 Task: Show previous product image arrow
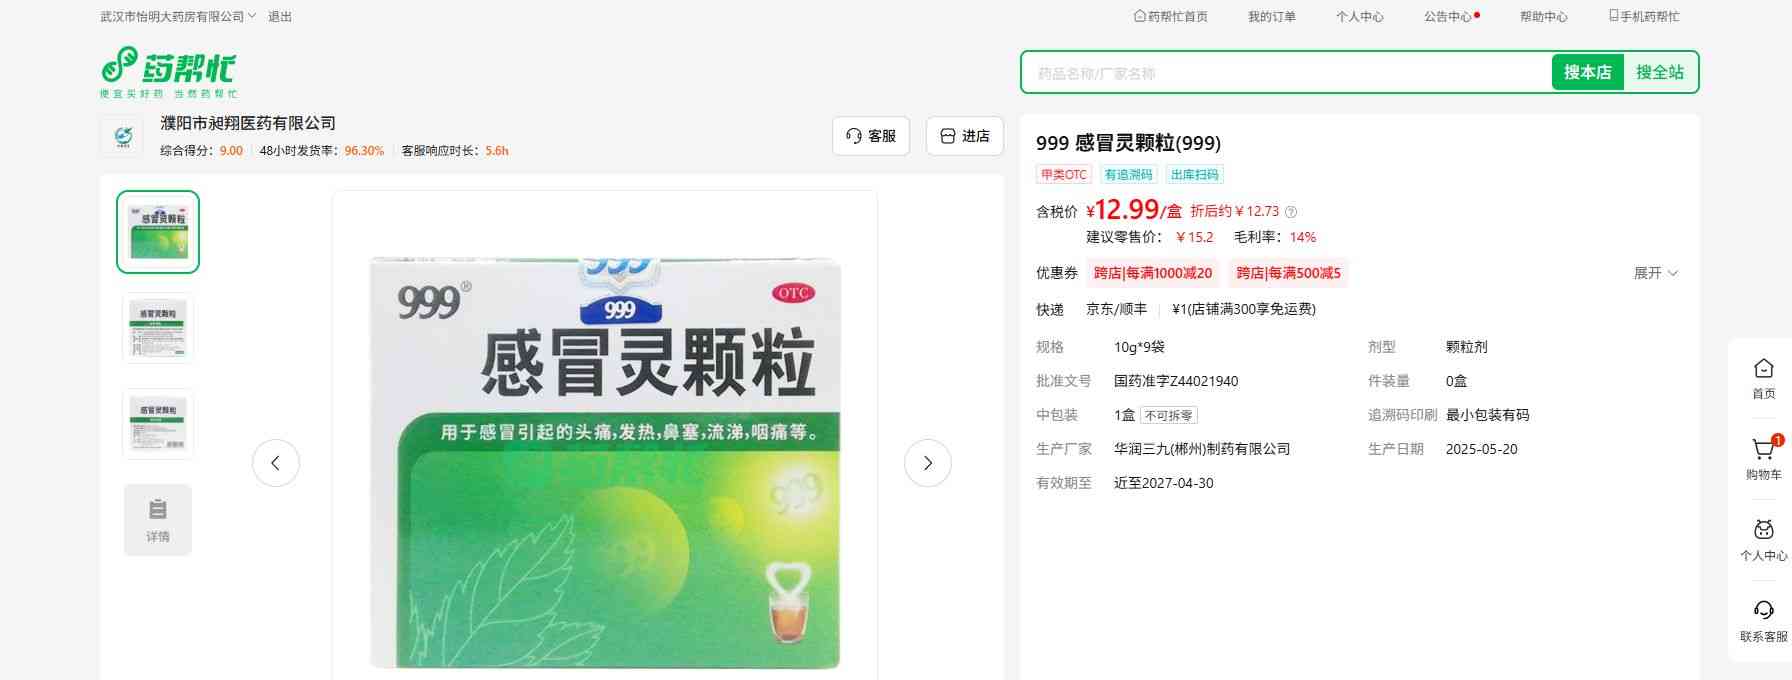276,463
